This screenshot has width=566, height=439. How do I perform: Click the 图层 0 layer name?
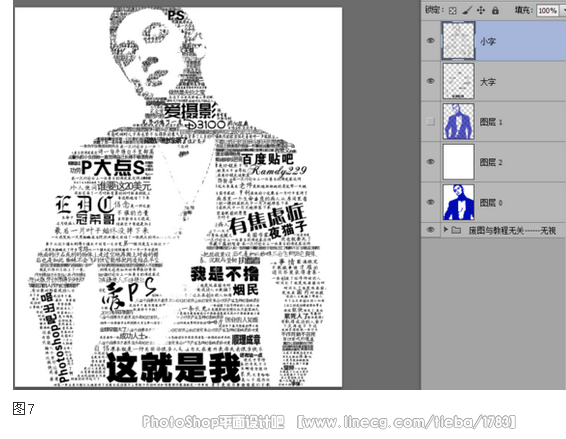pos(491,203)
